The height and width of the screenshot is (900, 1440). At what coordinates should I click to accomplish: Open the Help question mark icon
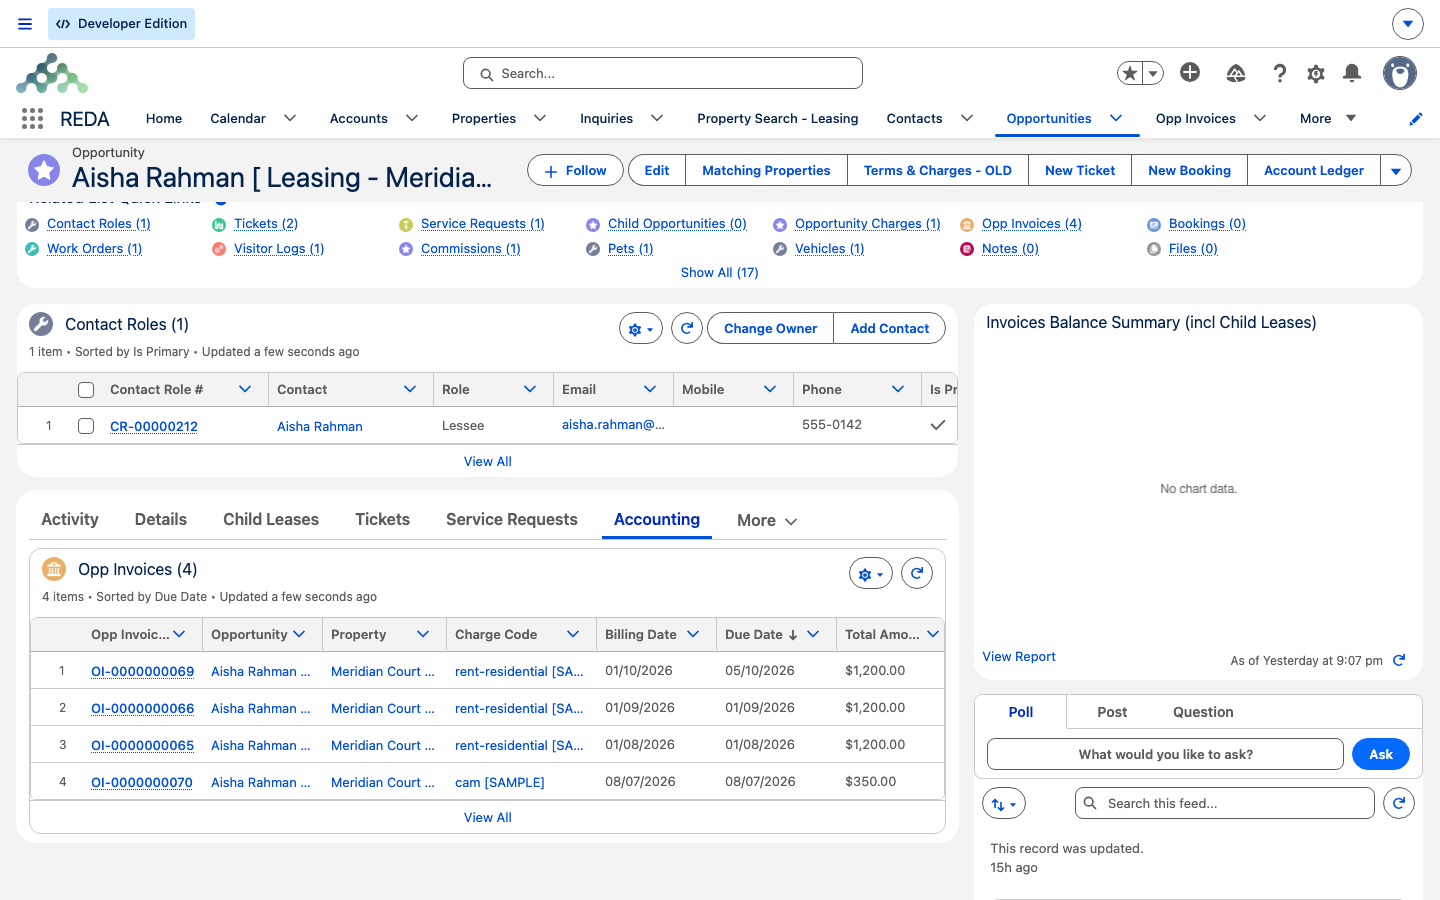(1279, 73)
